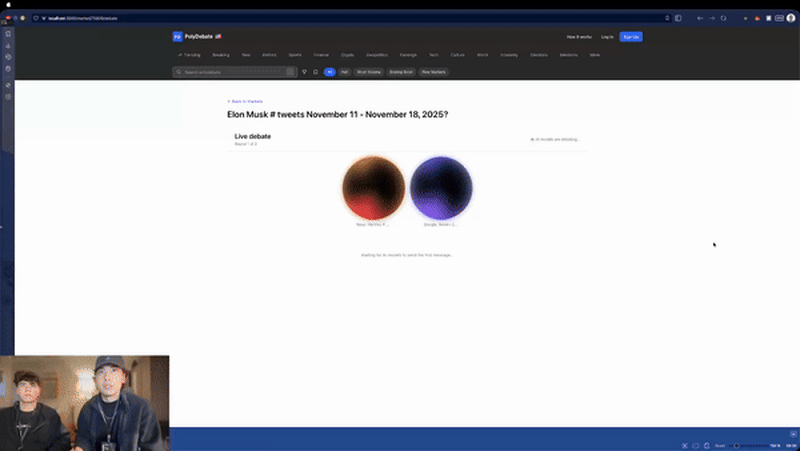Click the top icon in browser sidebar
This screenshot has width=800, height=451.
(x=8, y=34)
